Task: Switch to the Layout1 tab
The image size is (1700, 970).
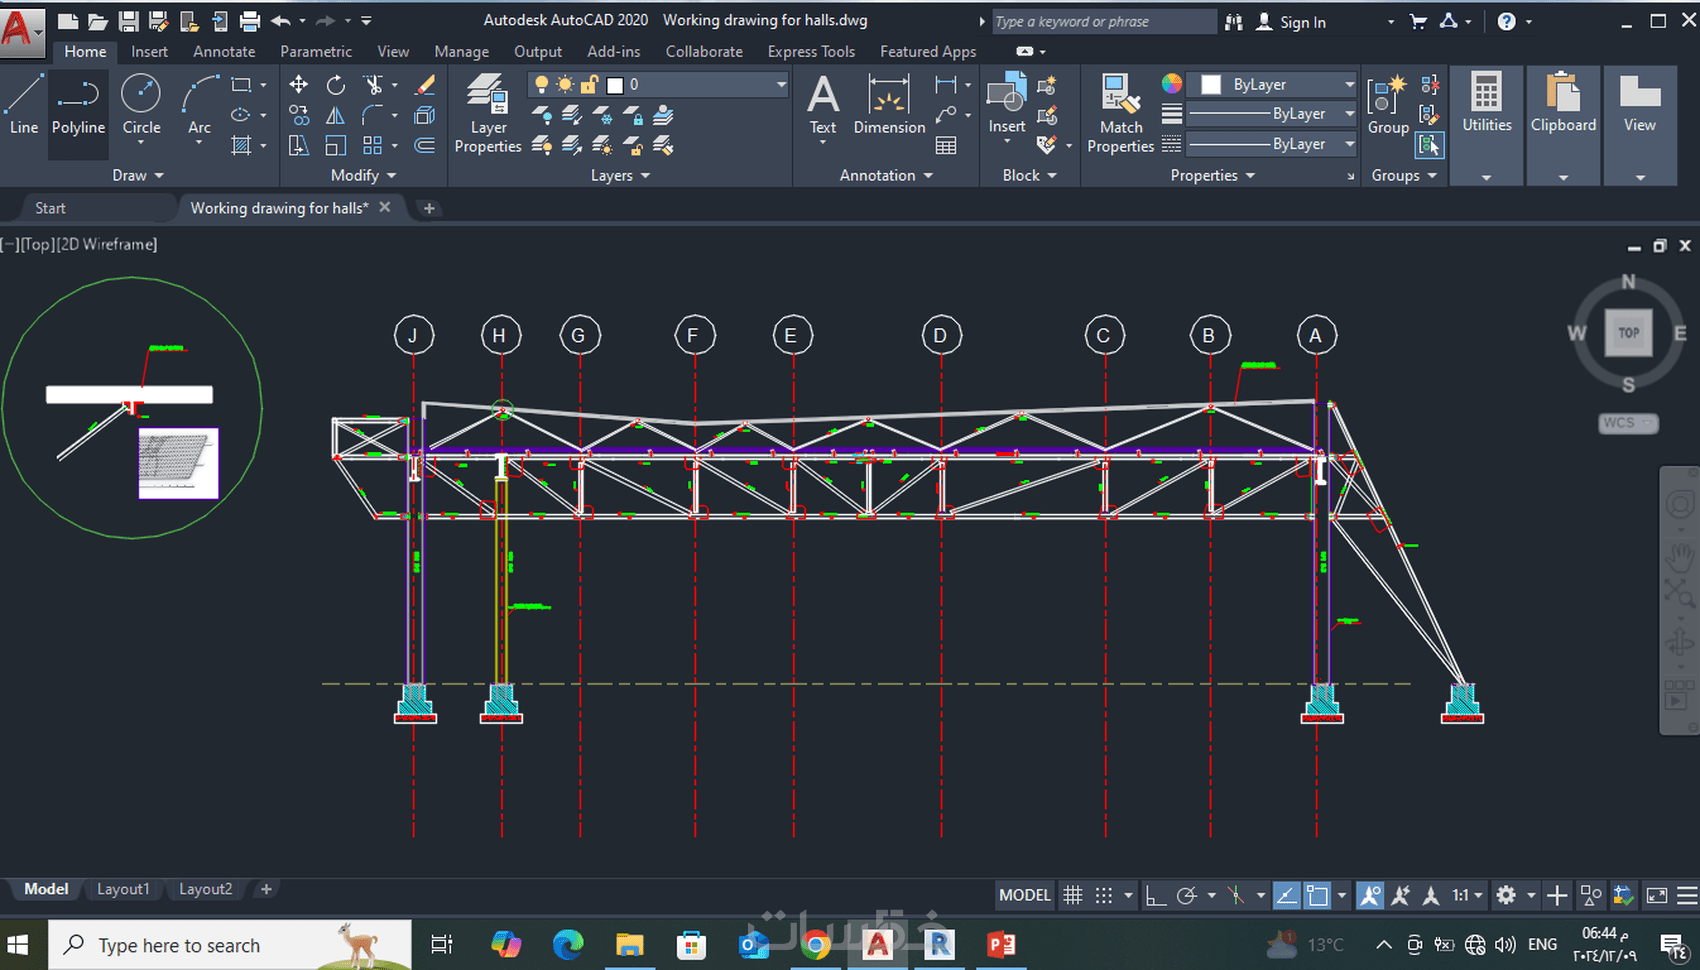Action: (x=123, y=889)
